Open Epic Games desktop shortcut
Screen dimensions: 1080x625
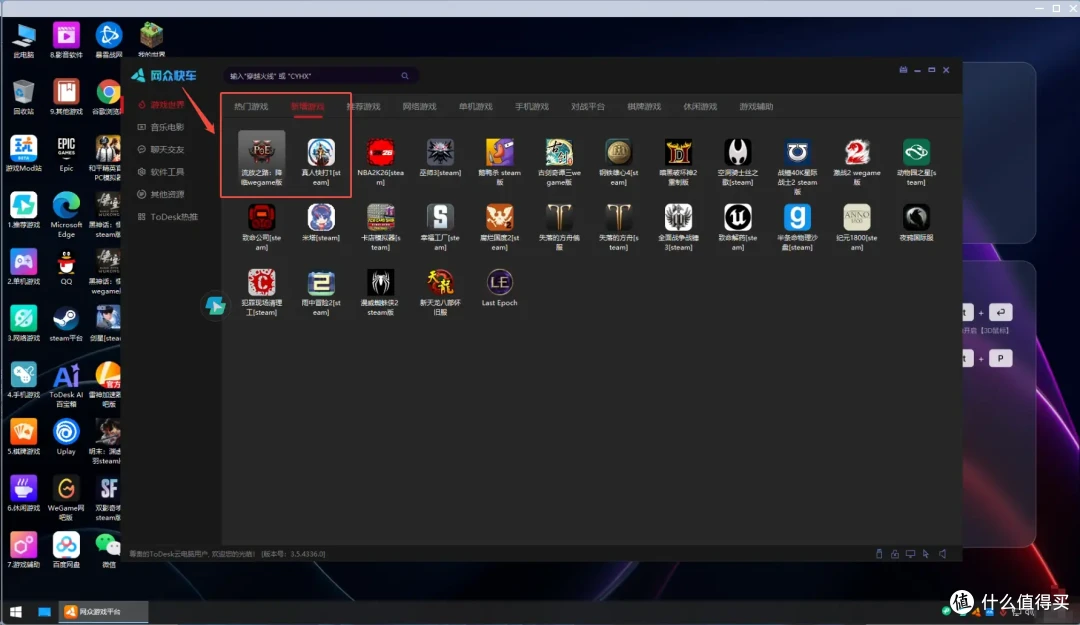click(x=66, y=154)
